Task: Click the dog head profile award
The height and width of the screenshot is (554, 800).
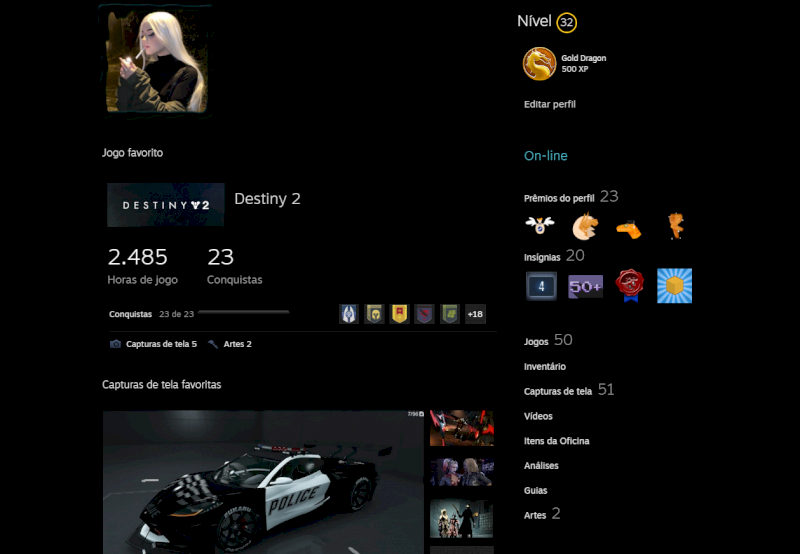Action: click(x=585, y=226)
